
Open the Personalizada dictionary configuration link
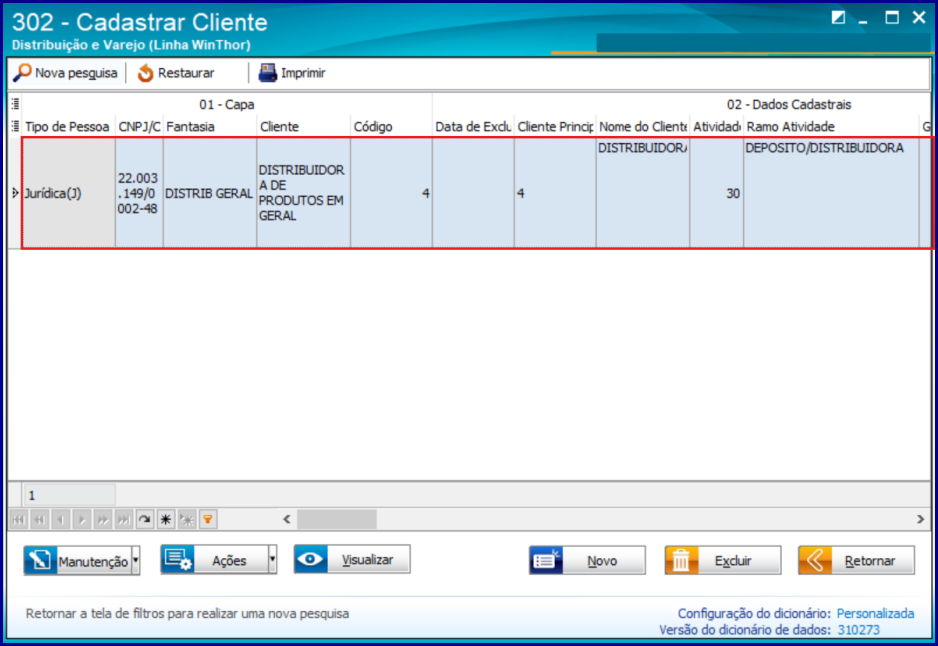tap(875, 613)
